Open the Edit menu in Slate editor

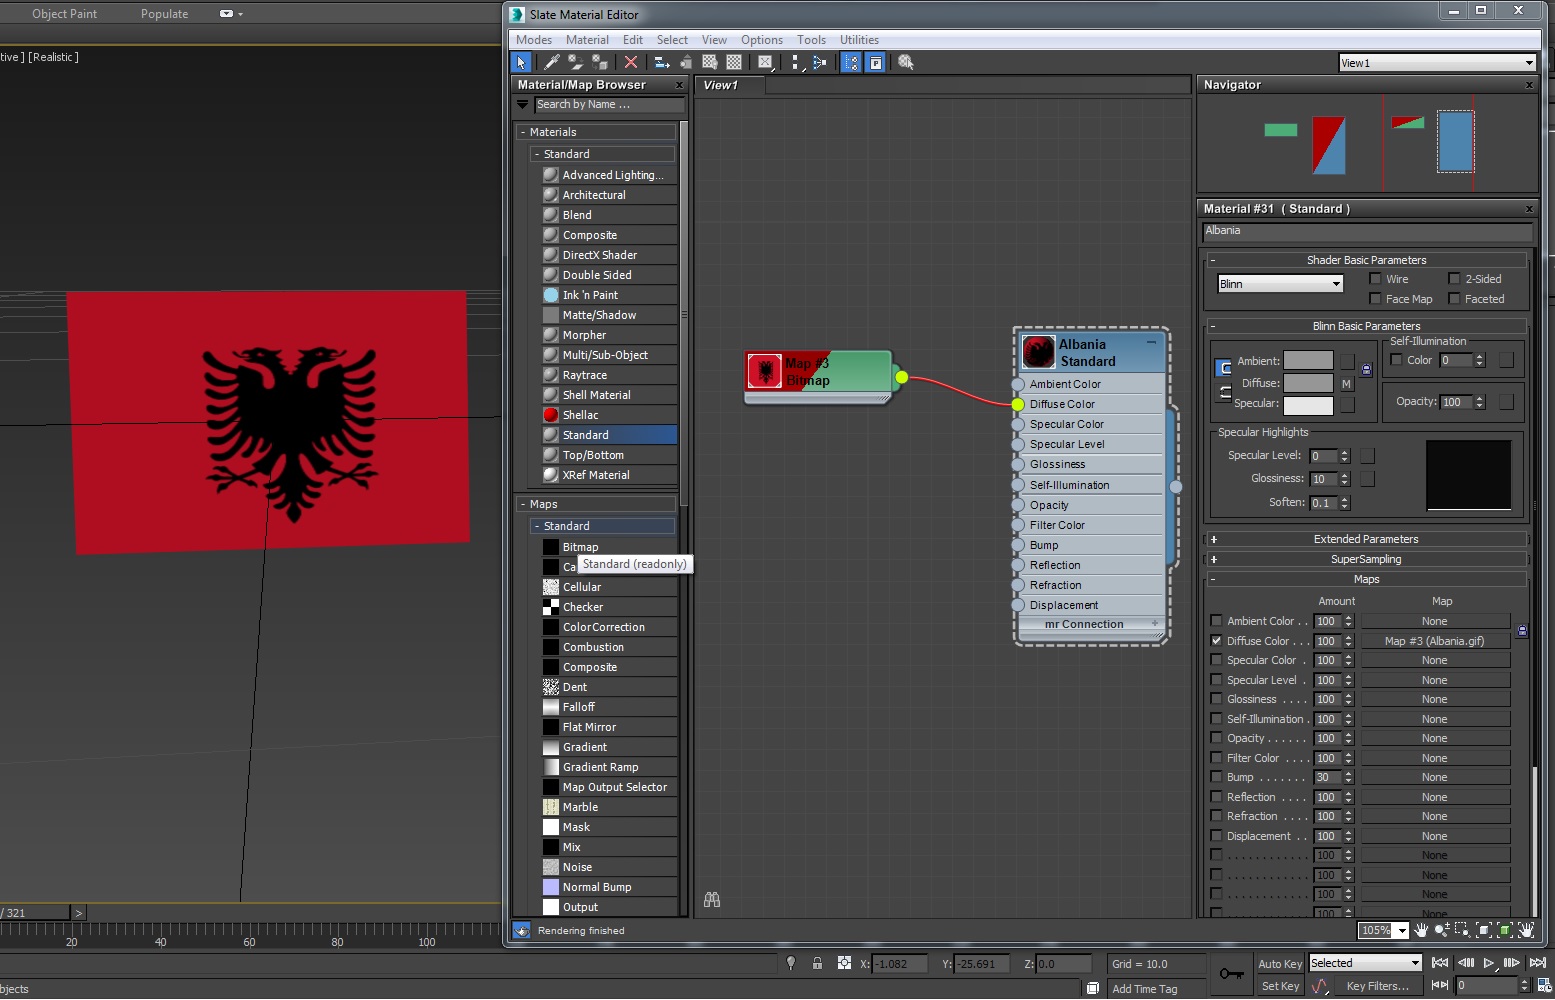pyautogui.click(x=633, y=40)
